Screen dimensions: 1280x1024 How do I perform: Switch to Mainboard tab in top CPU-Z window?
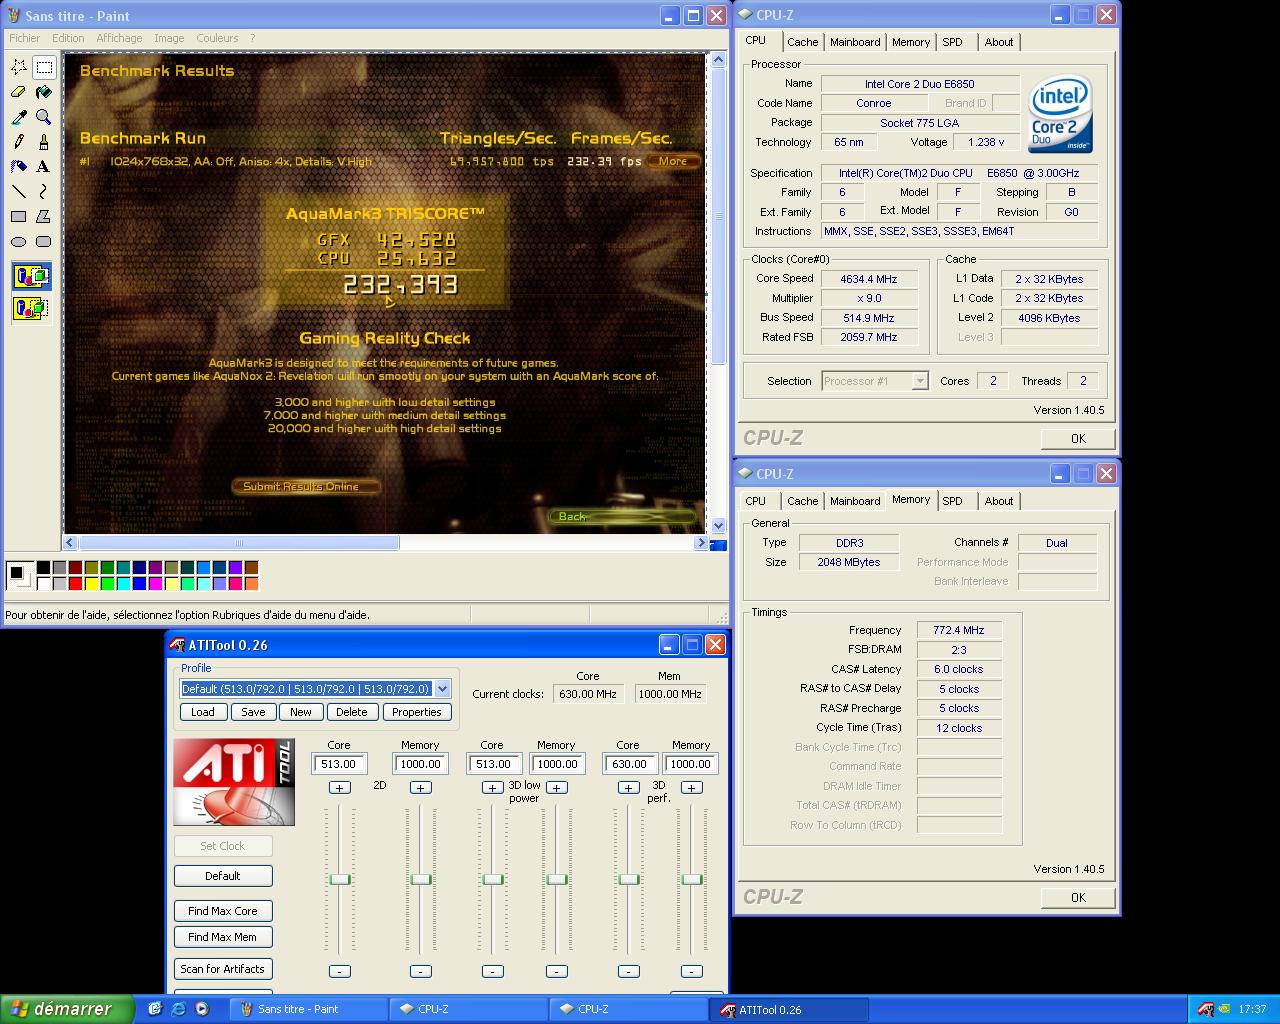pyautogui.click(x=855, y=42)
